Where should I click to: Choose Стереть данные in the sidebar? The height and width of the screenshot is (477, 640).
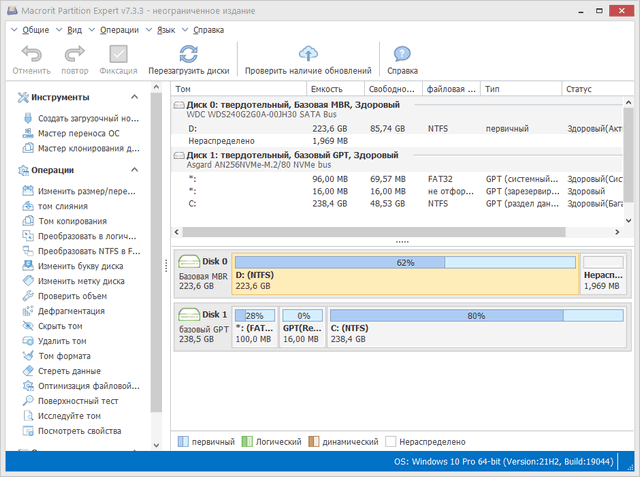75,371
